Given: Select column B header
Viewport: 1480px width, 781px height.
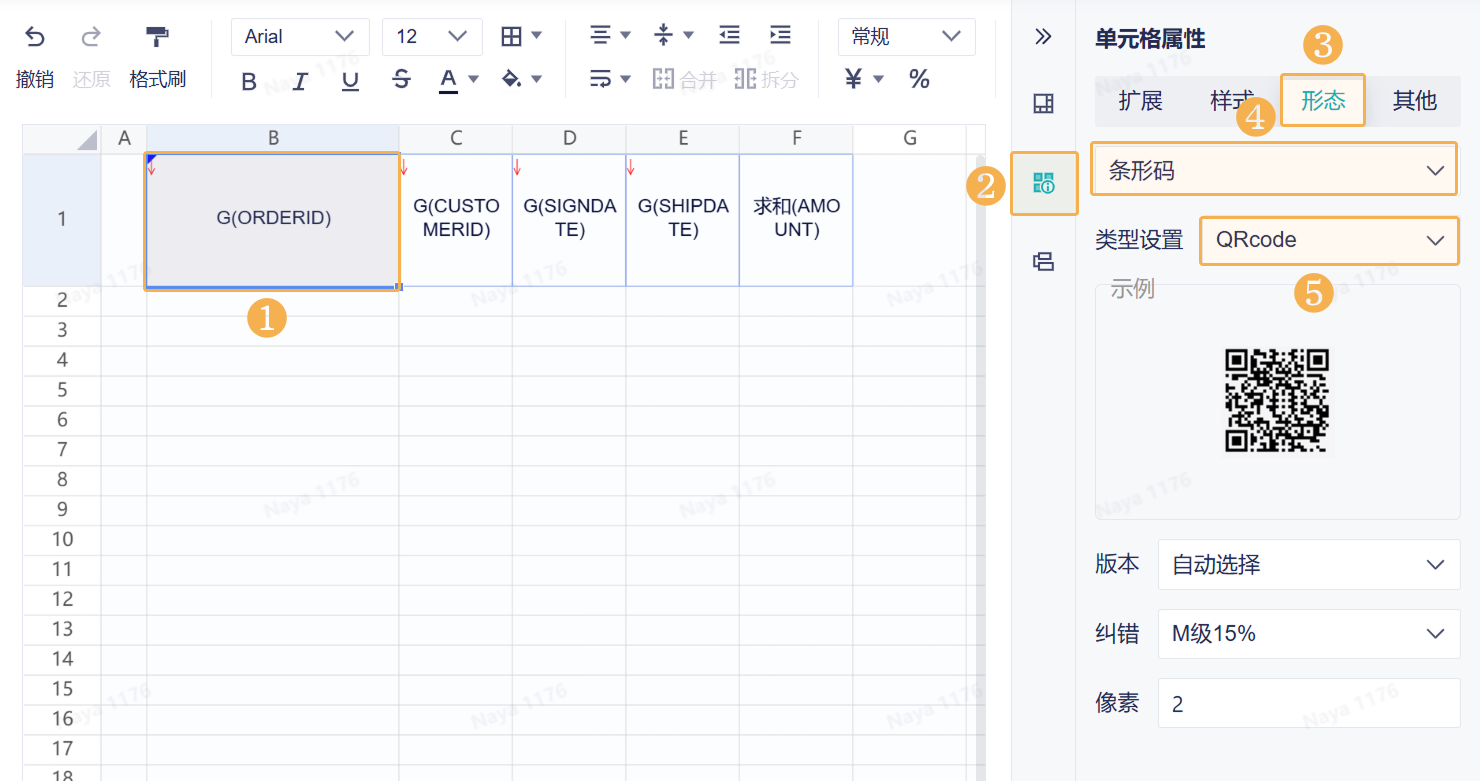Looking at the screenshot, I should 273,139.
